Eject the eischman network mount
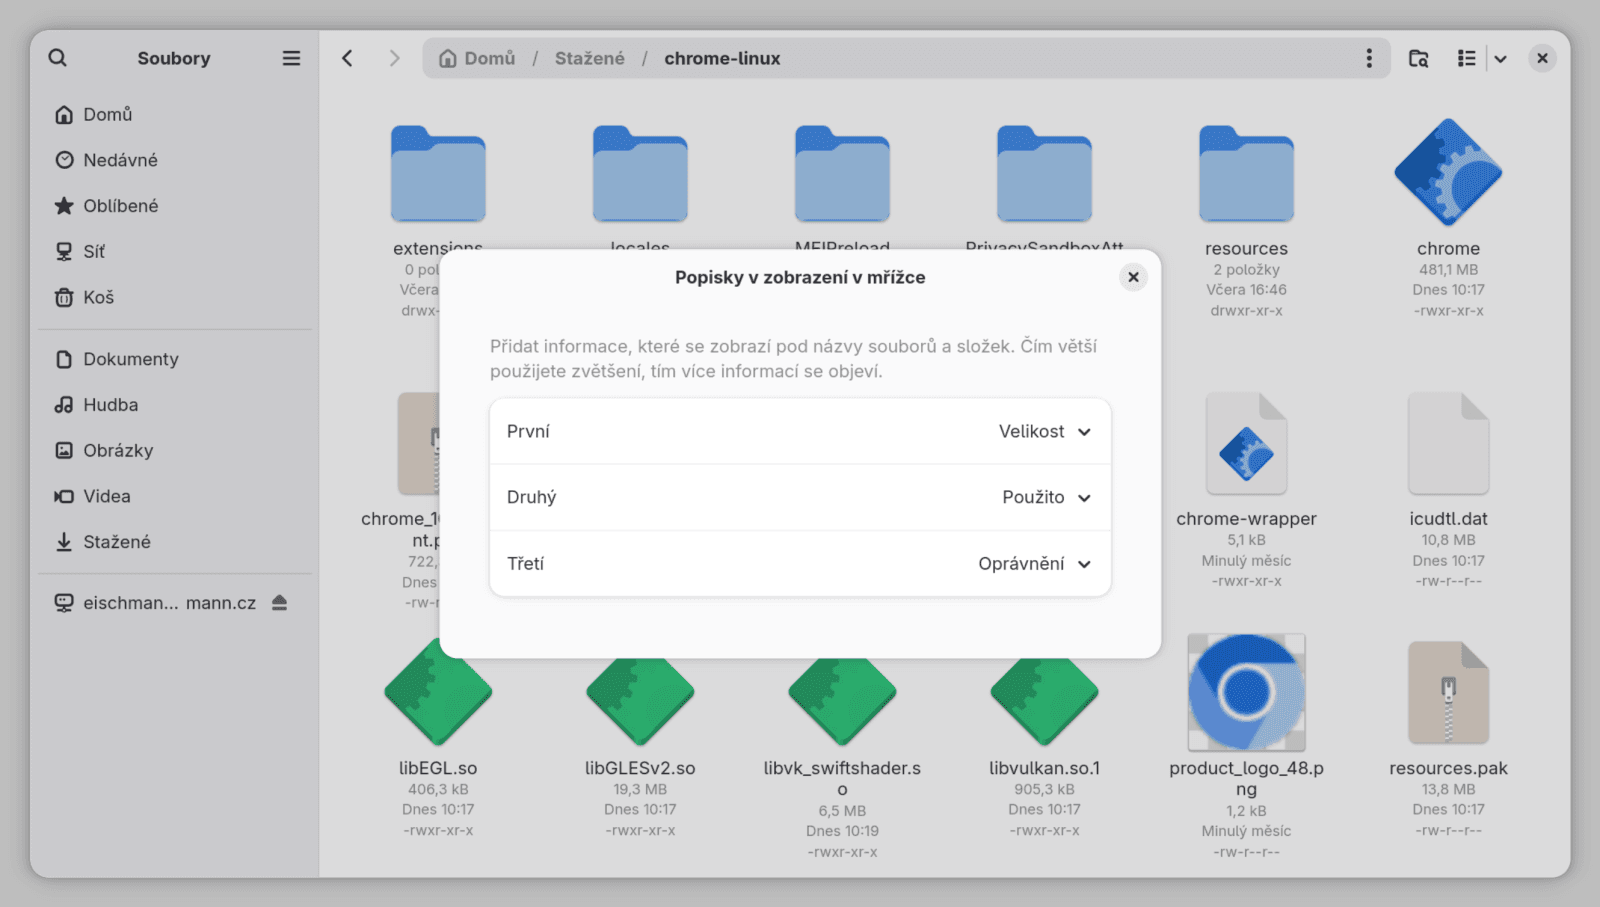1600x907 pixels. pos(280,603)
